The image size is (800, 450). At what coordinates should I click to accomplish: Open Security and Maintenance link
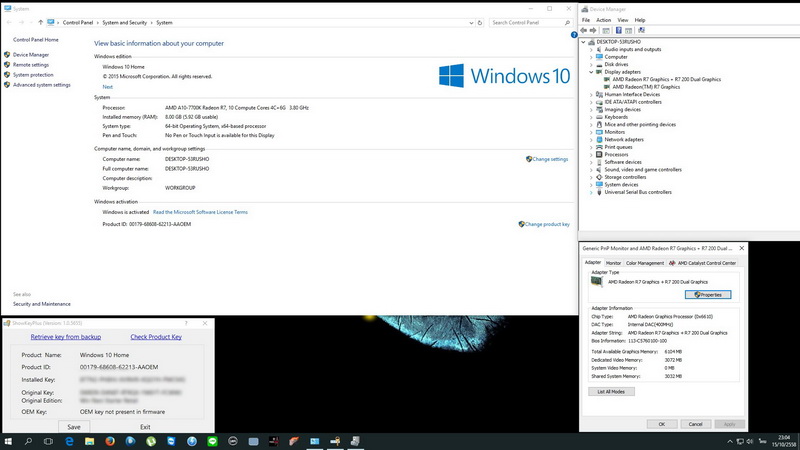[42, 304]
